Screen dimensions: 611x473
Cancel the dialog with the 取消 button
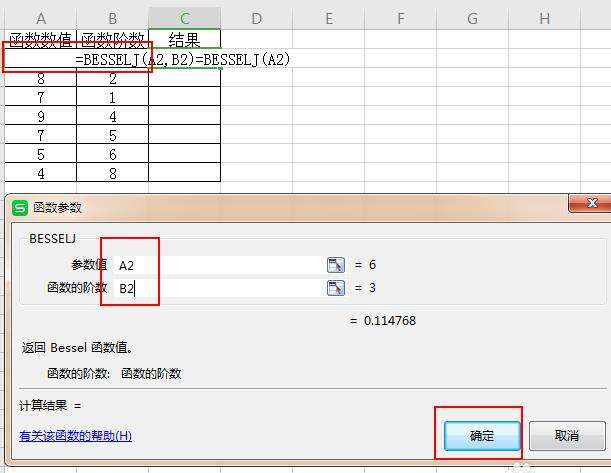[567, 436]
